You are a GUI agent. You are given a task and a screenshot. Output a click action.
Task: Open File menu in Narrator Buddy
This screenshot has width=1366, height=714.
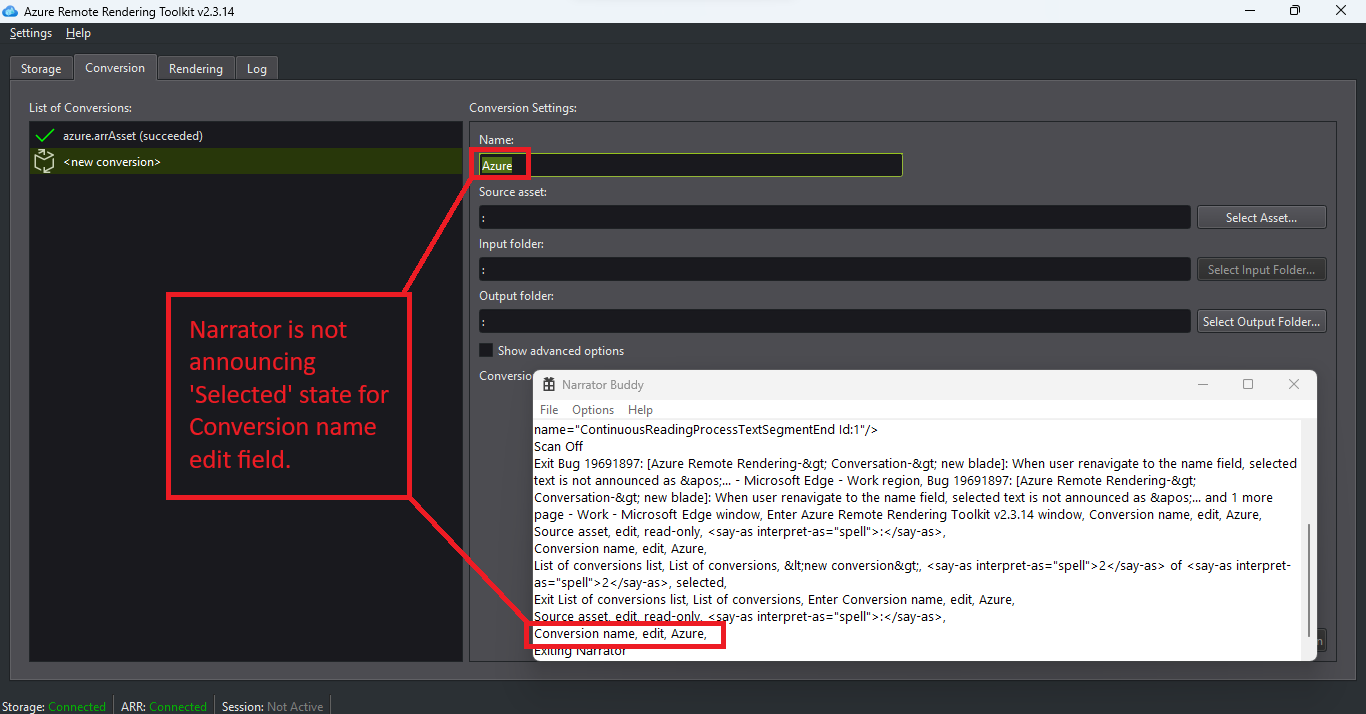[x=549, y=410]
